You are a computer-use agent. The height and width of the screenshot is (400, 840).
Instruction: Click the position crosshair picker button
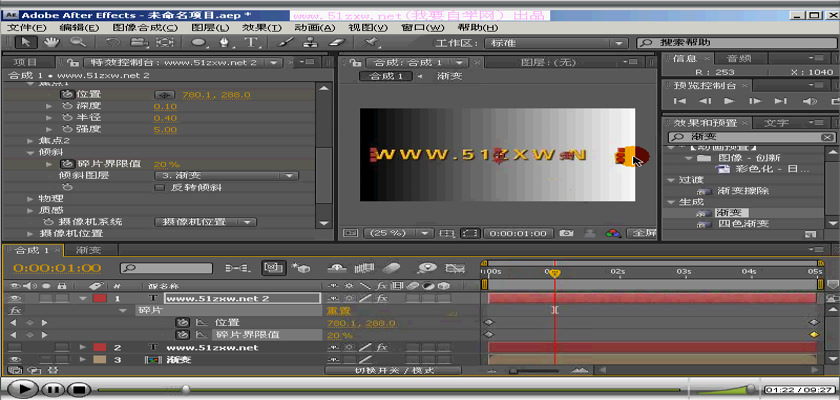click(165, 95)
